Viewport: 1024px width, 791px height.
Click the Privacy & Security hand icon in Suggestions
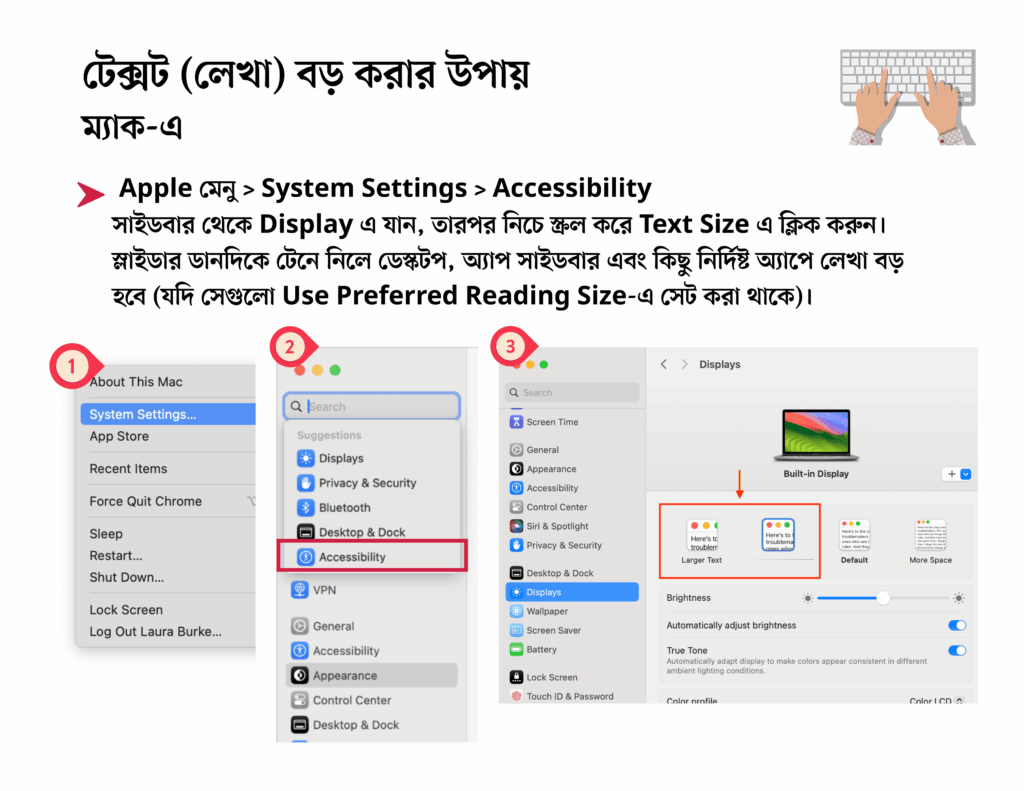306,483
